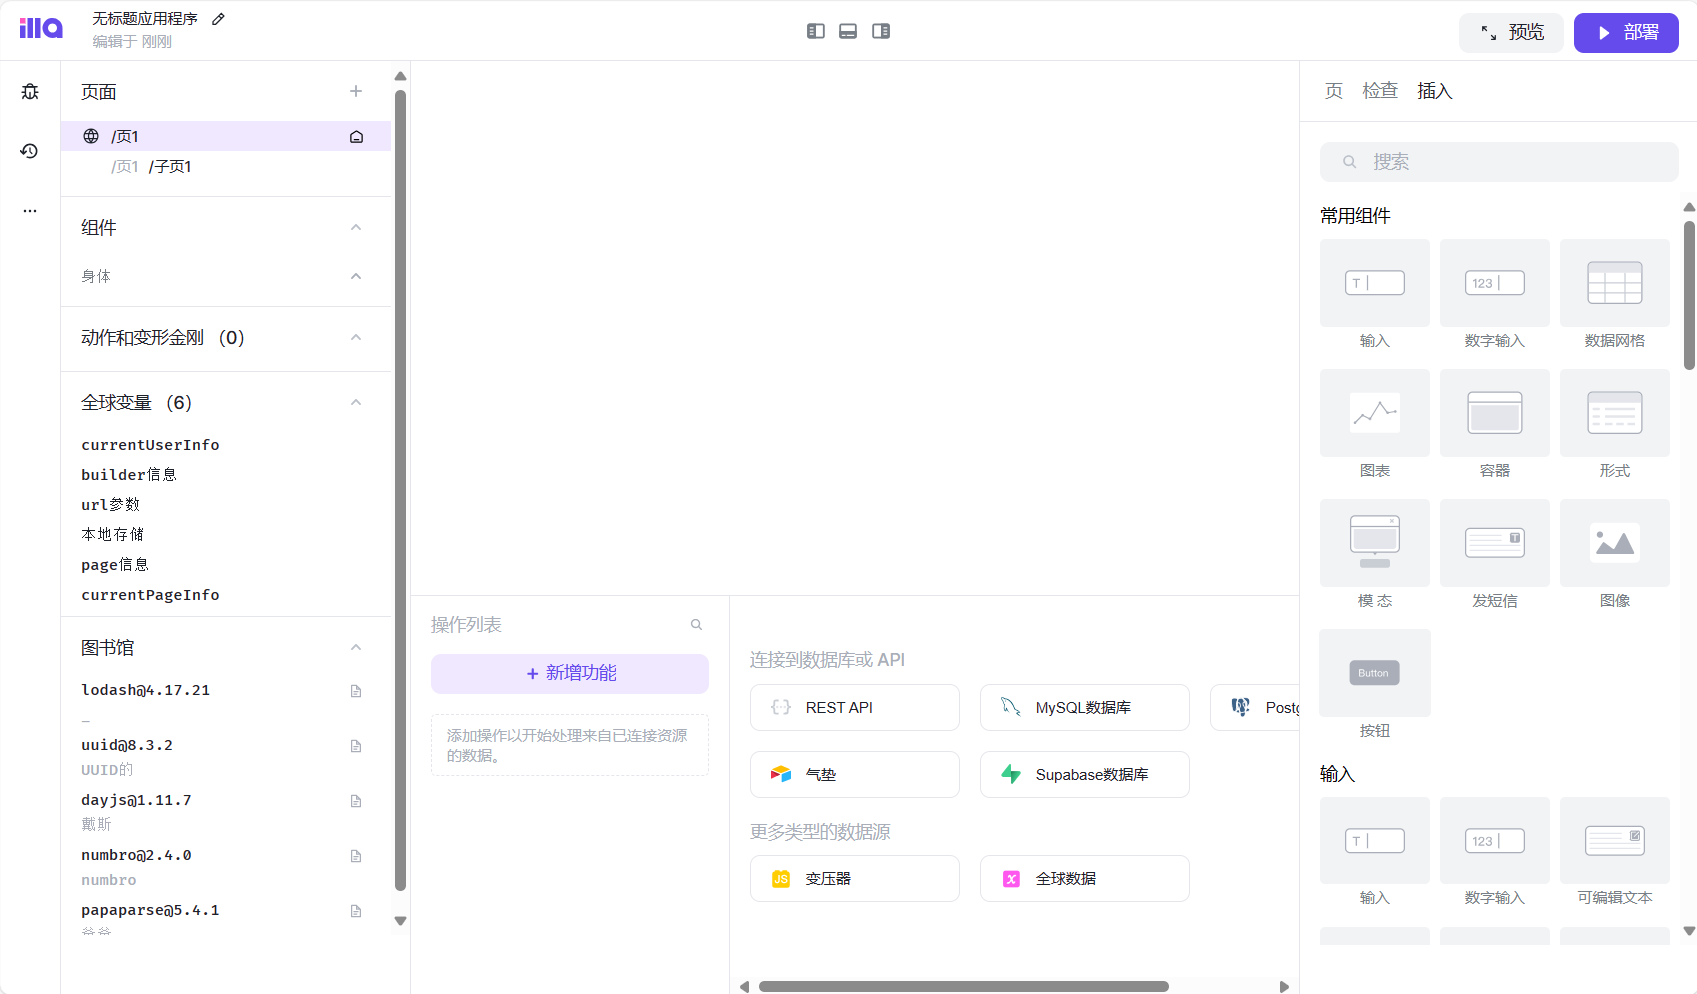Toggle the right panel visibility
1697x994 pixels.
coord(881,31)
